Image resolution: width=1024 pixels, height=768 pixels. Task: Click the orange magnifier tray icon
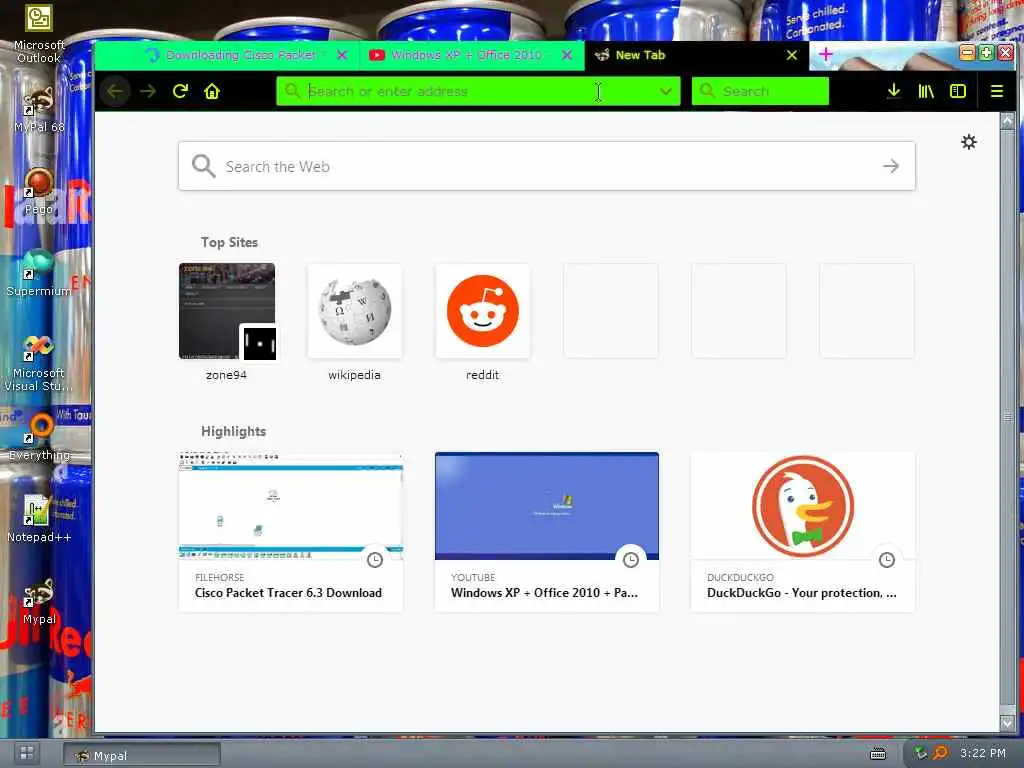(x=940, y=754)
